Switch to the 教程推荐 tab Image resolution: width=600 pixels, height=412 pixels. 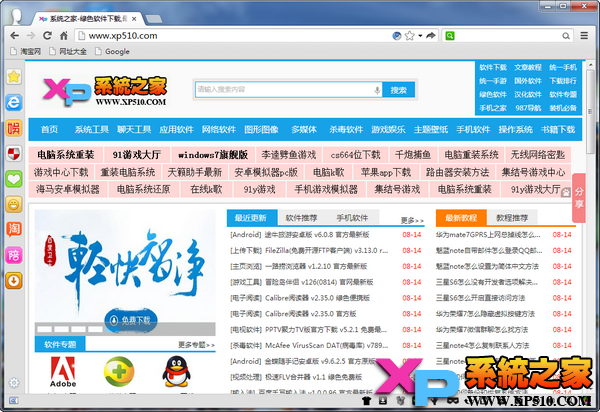point(512,218)
